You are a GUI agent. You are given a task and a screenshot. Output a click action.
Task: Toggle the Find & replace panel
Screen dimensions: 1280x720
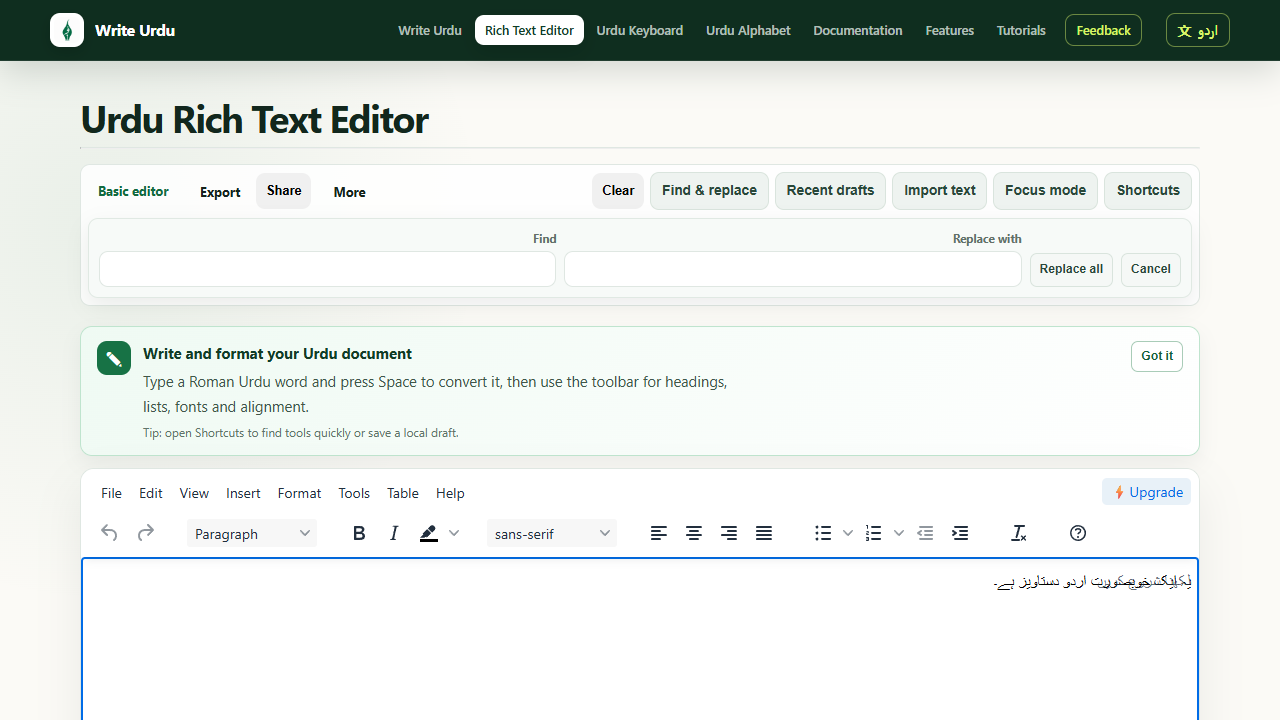(709, 190)
